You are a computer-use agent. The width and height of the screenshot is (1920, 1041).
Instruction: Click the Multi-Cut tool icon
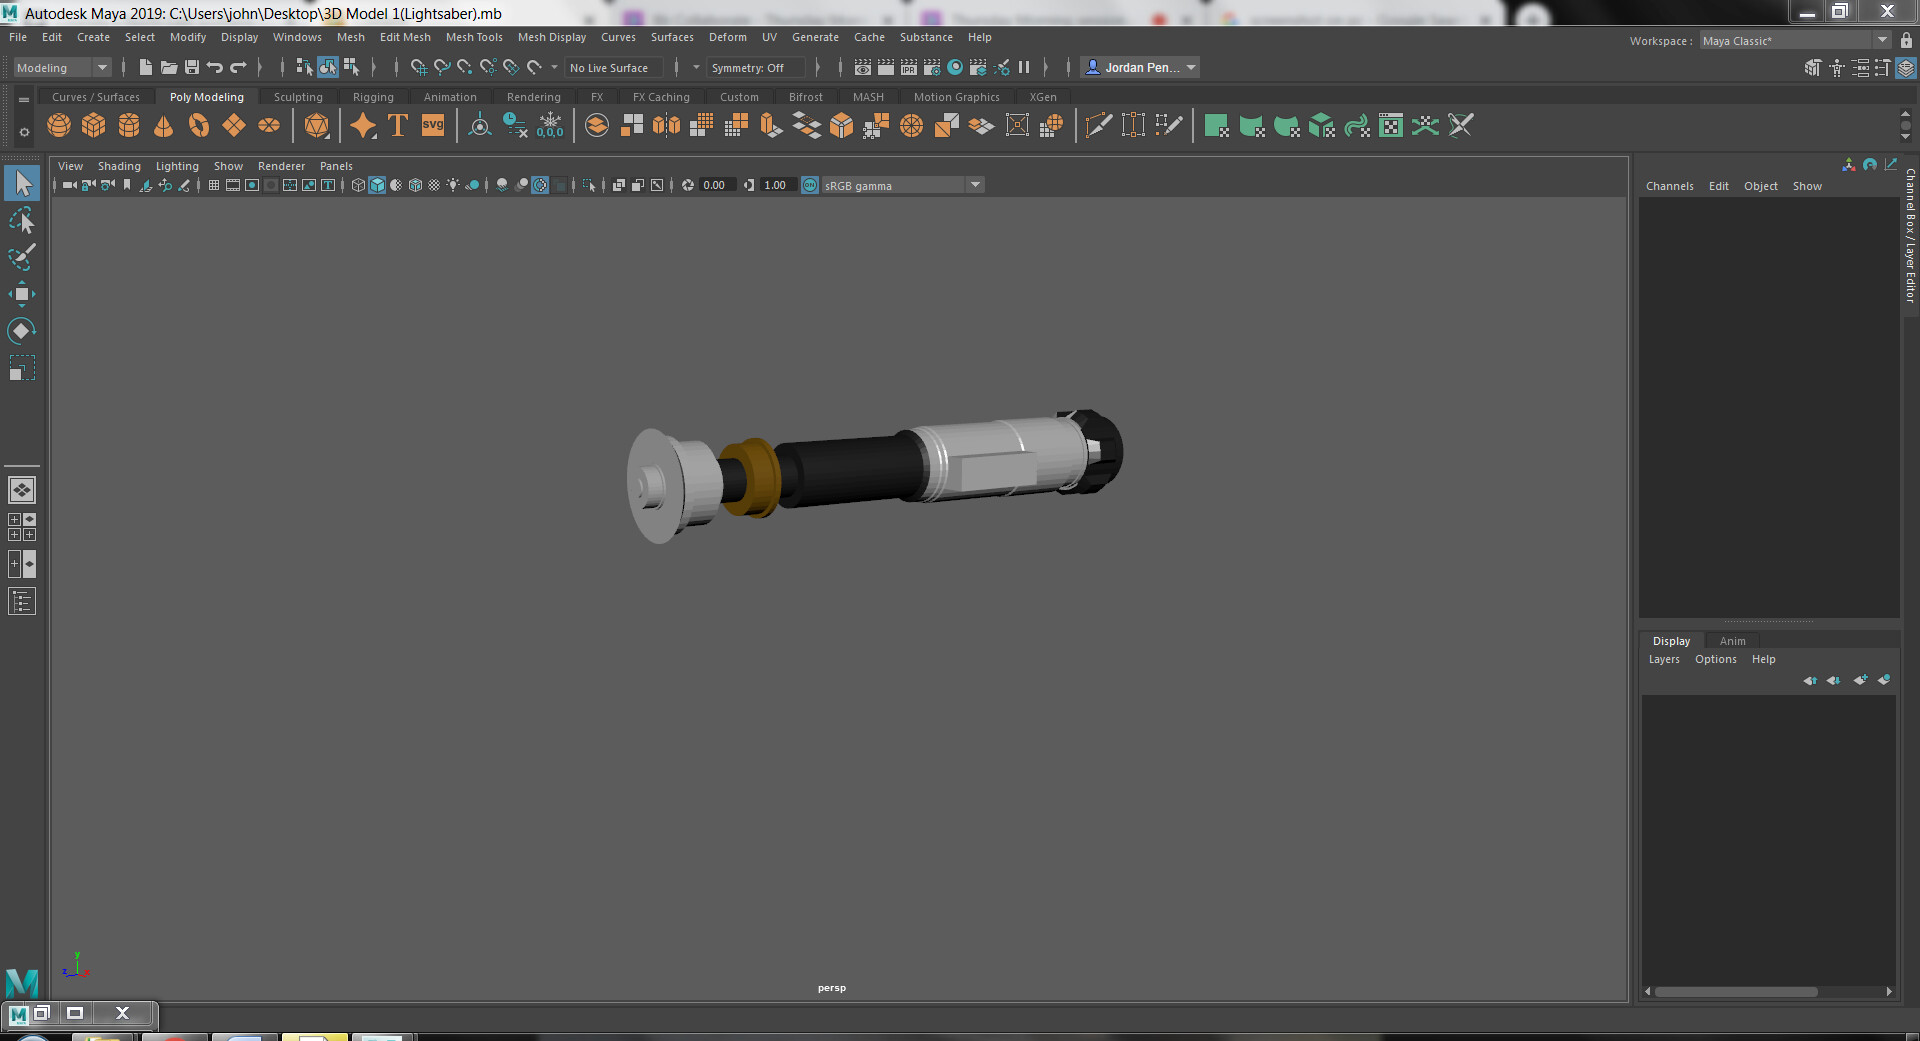[1098, 125]
